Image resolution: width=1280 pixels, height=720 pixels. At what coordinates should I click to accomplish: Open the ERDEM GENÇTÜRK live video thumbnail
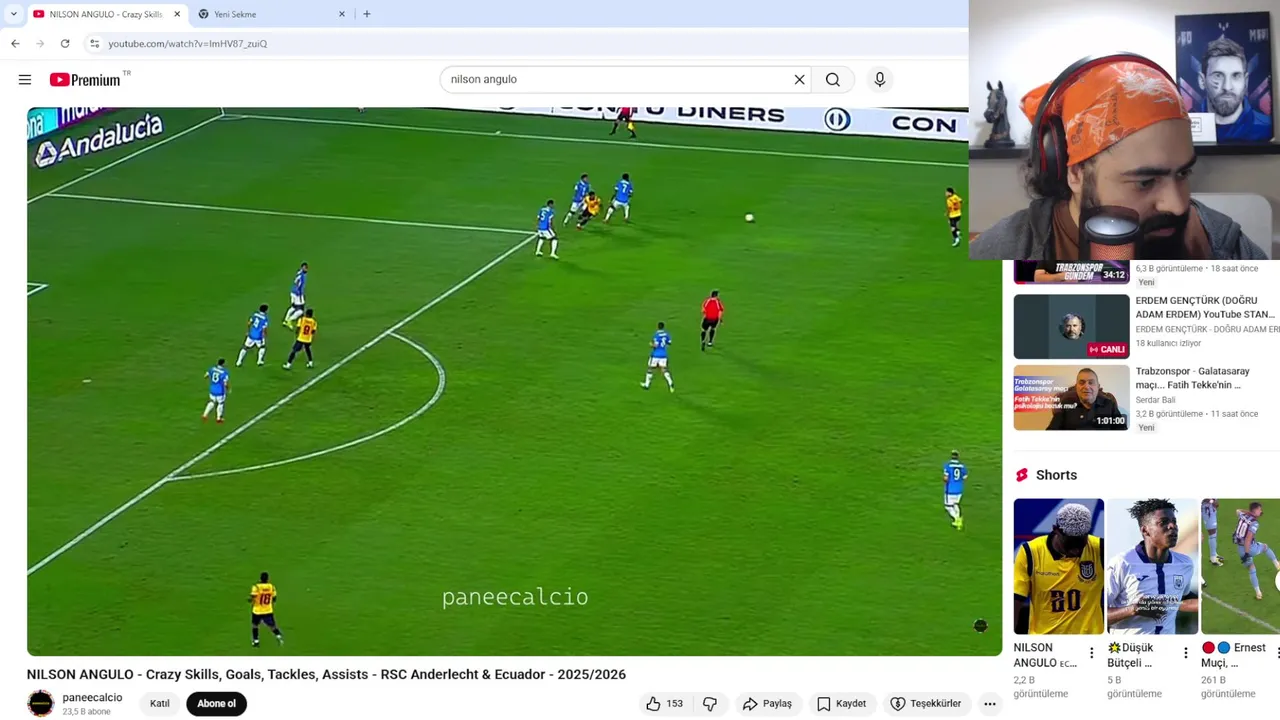click(x=1071, y=326)
